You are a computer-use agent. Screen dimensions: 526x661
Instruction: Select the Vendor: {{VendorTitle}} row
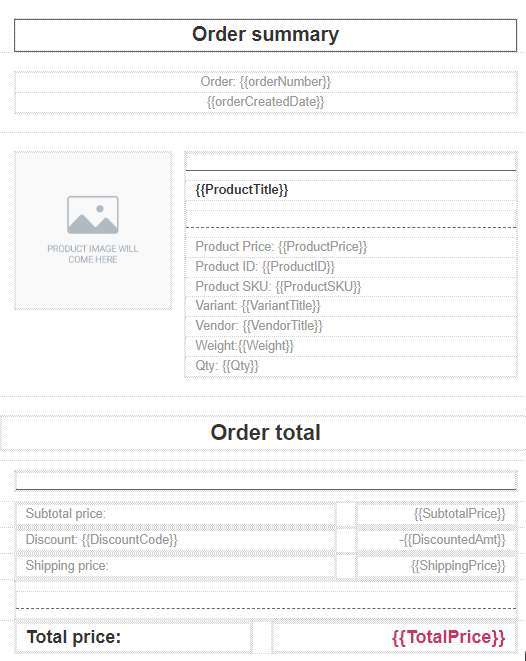pos(351,326)
